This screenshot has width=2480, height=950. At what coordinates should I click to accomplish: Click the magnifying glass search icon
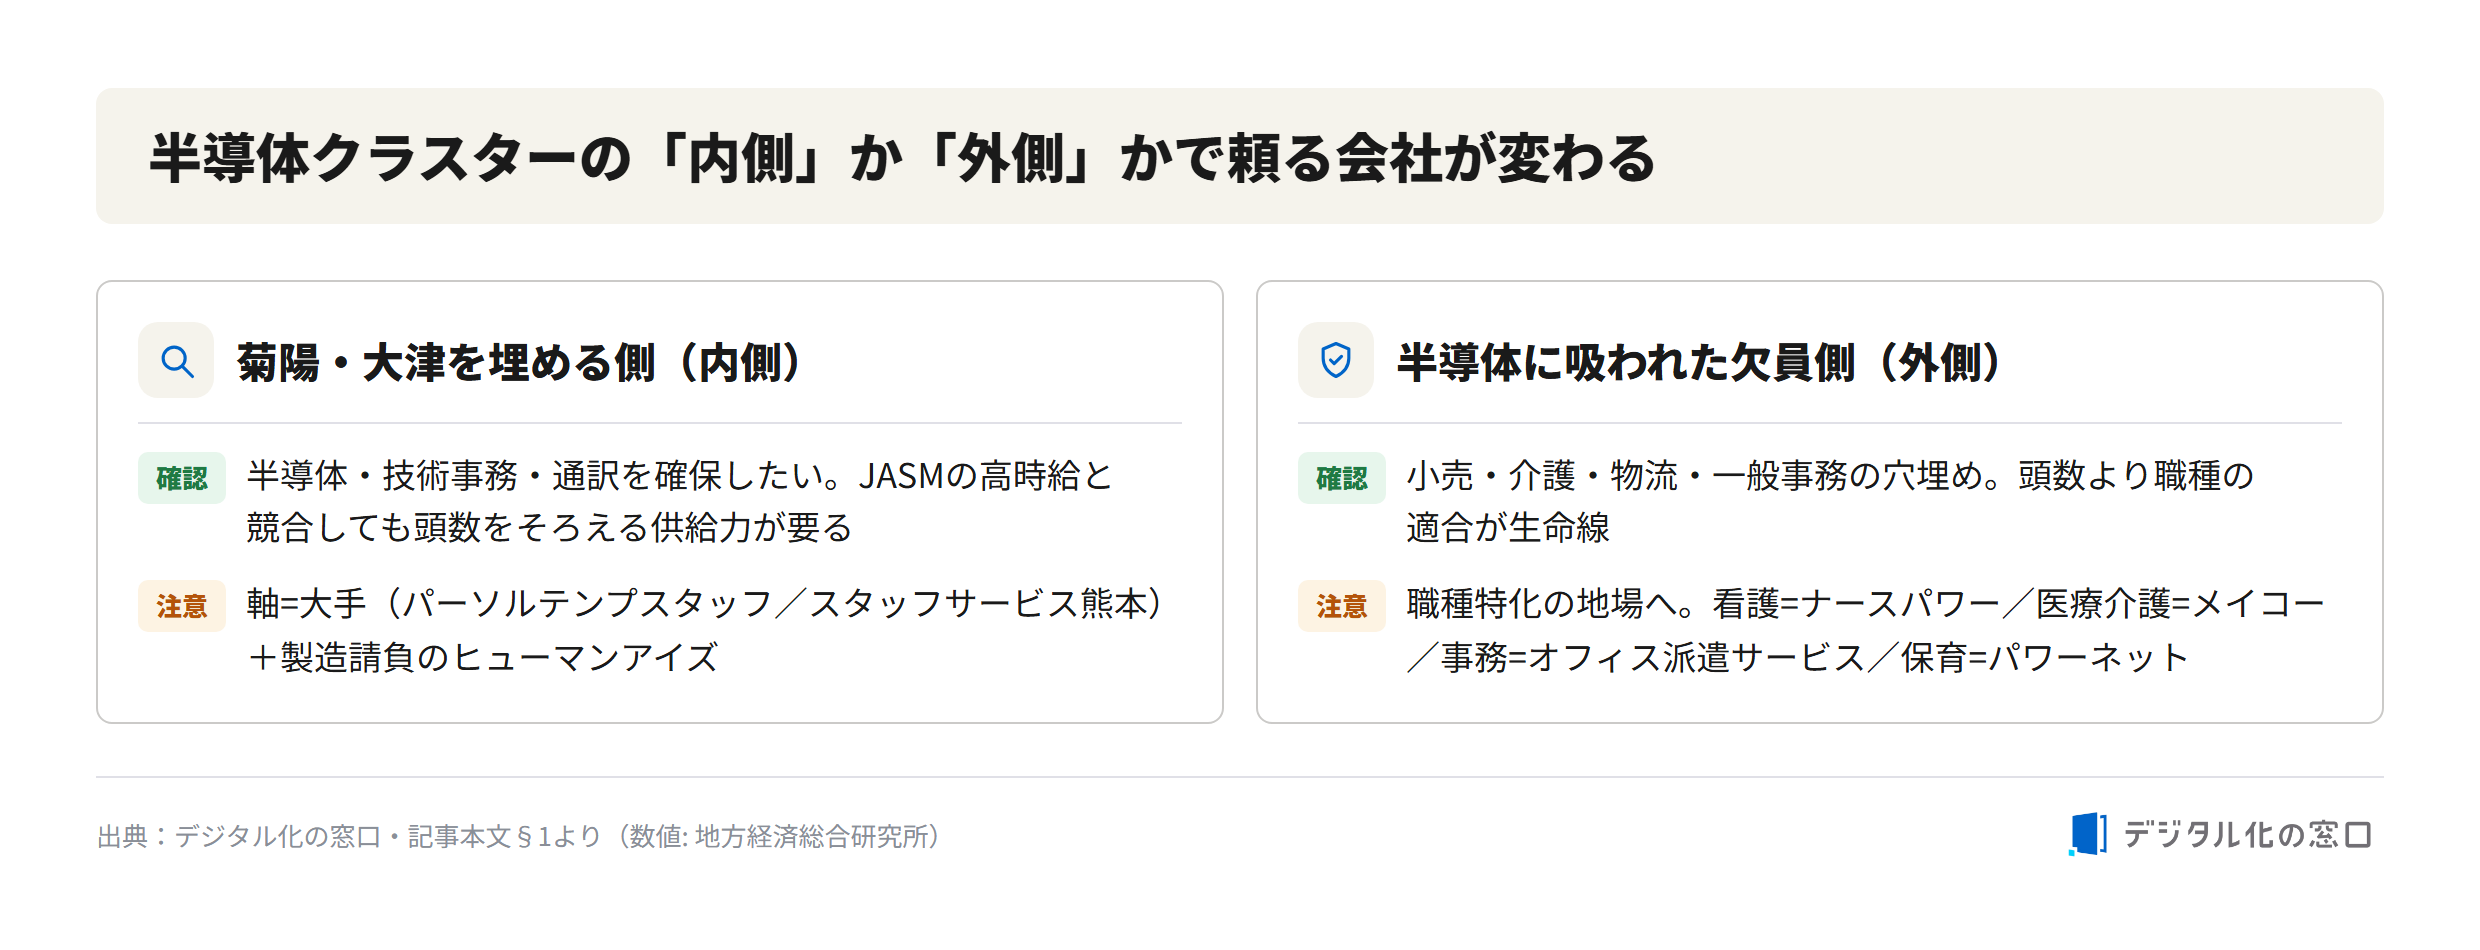(177, 361)
